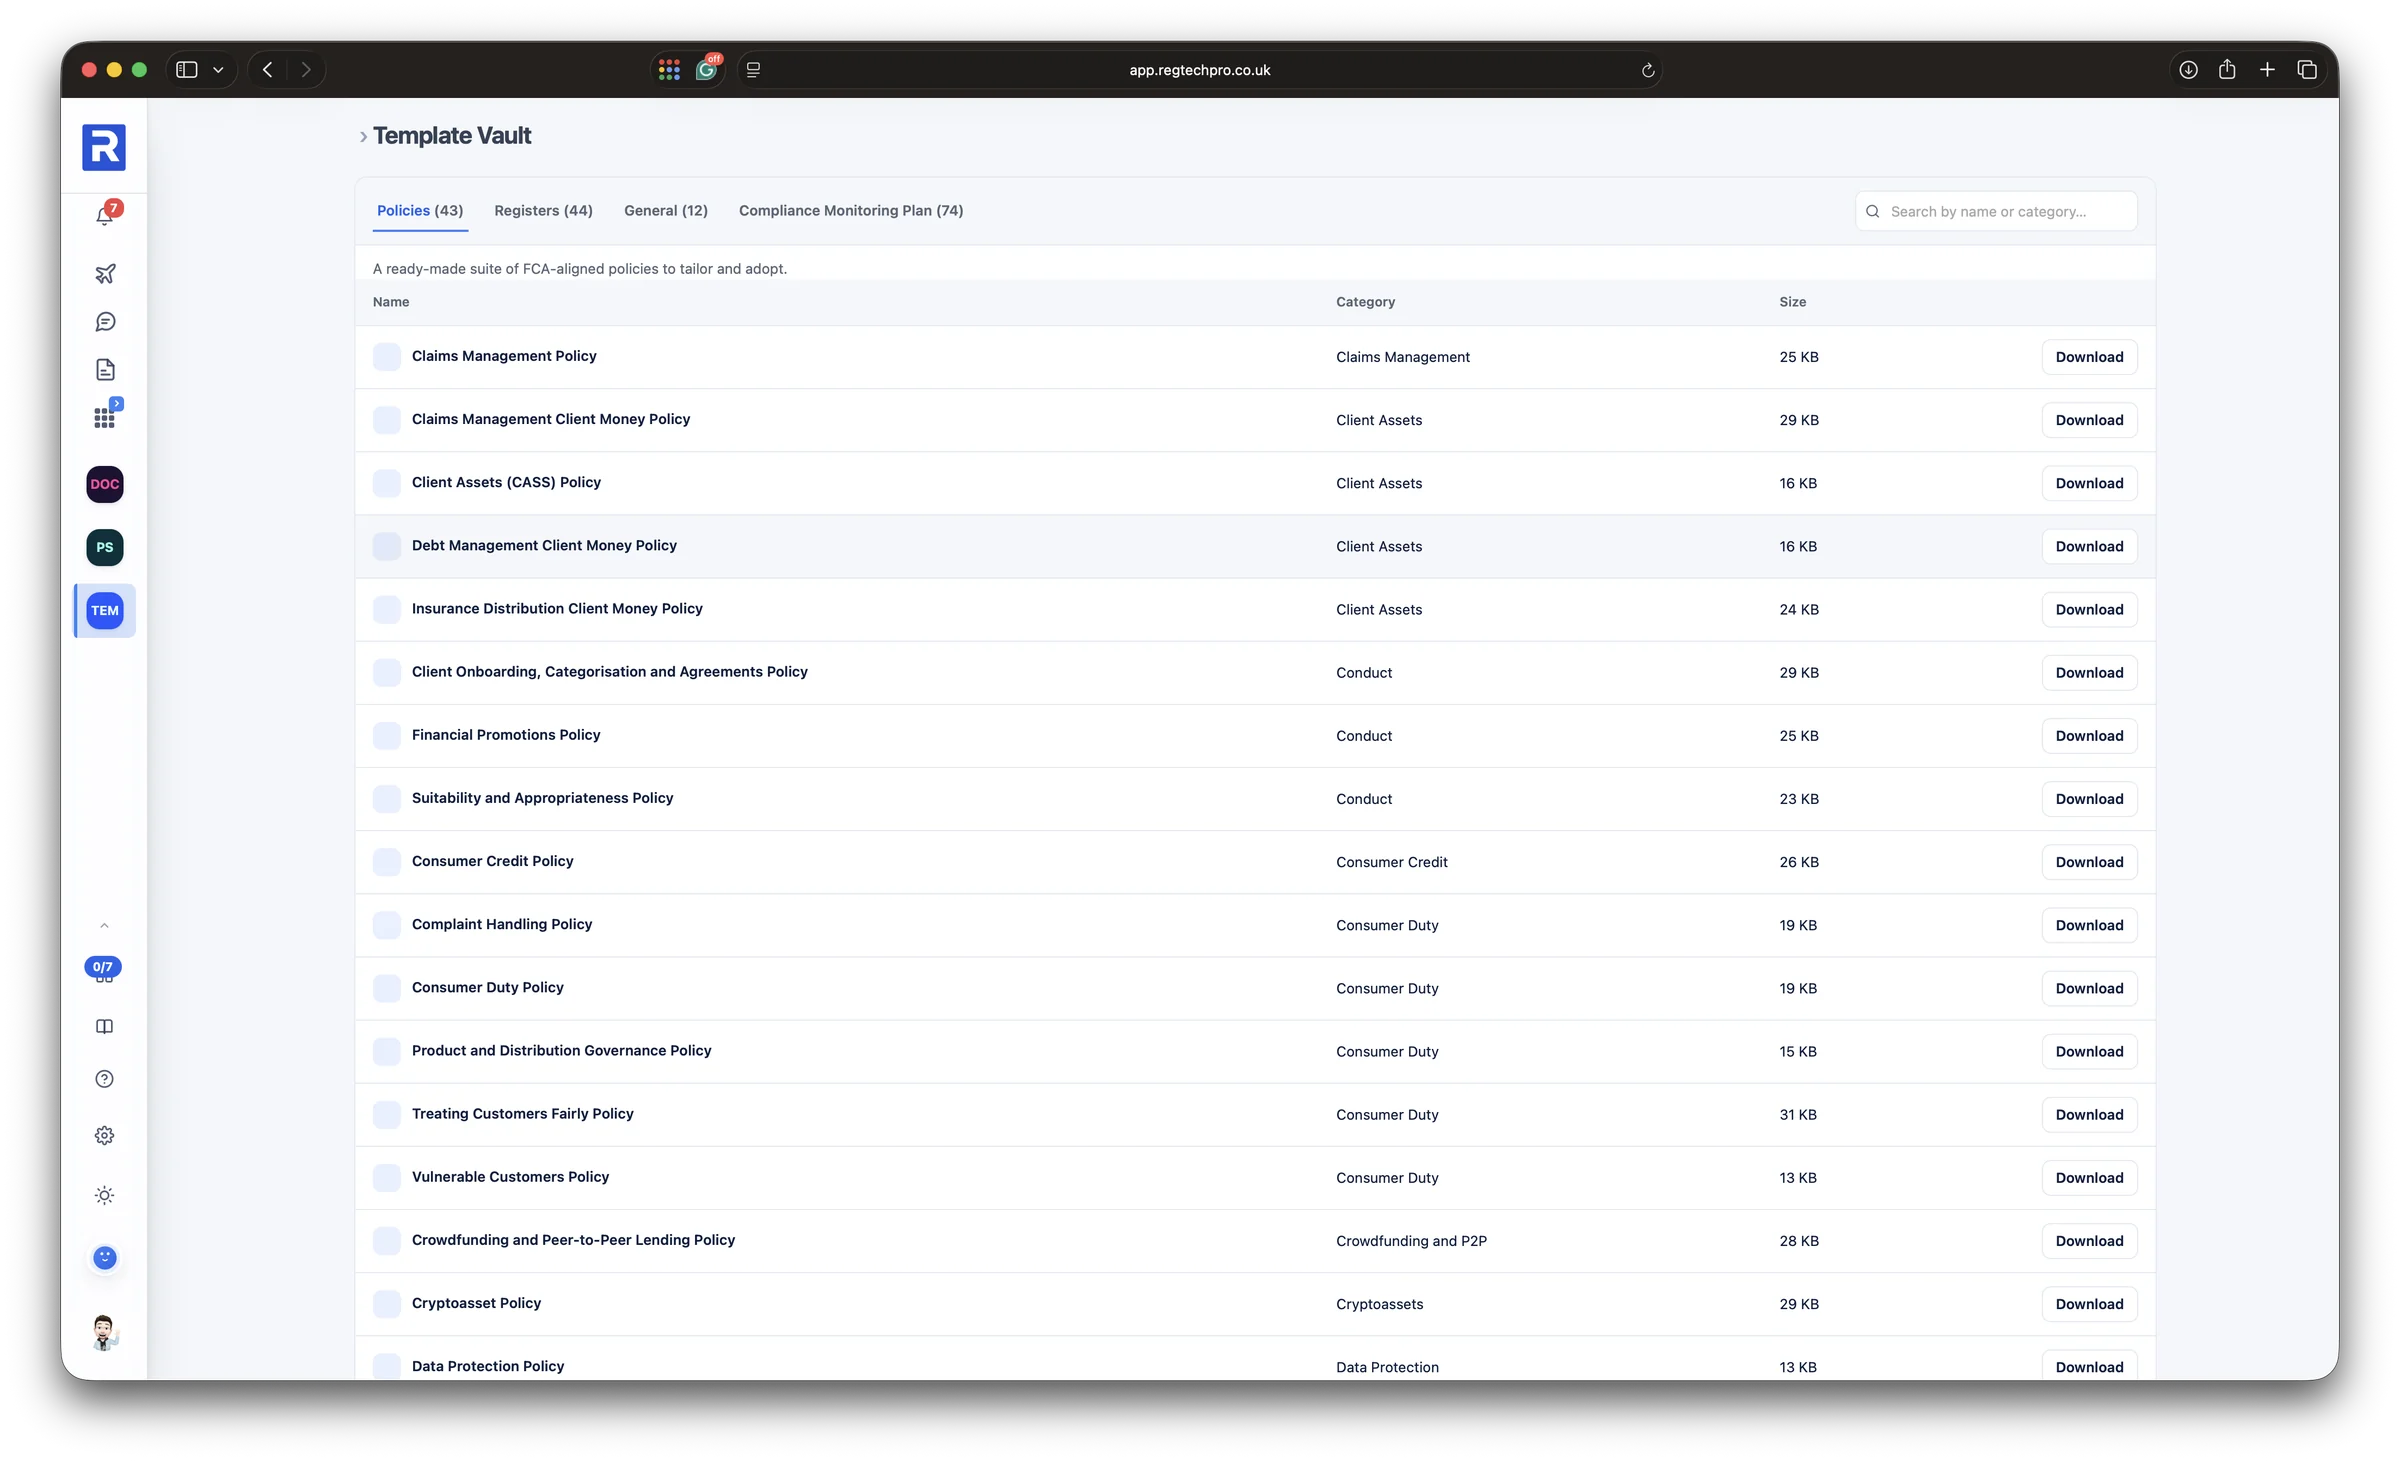Open Safari share icon
The image size is (2400, 1461).
(2227, 69)
